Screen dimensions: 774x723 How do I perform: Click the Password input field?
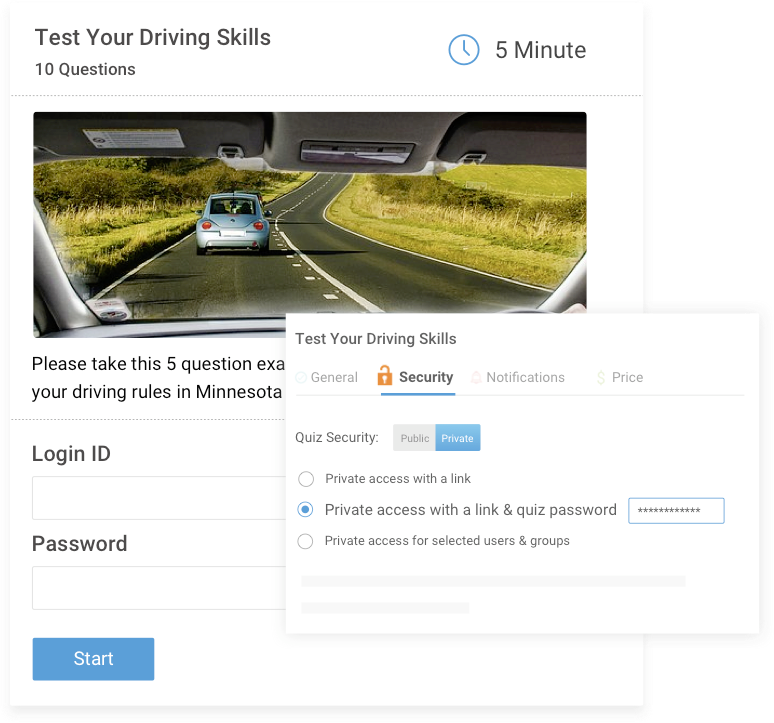point(159,588)
